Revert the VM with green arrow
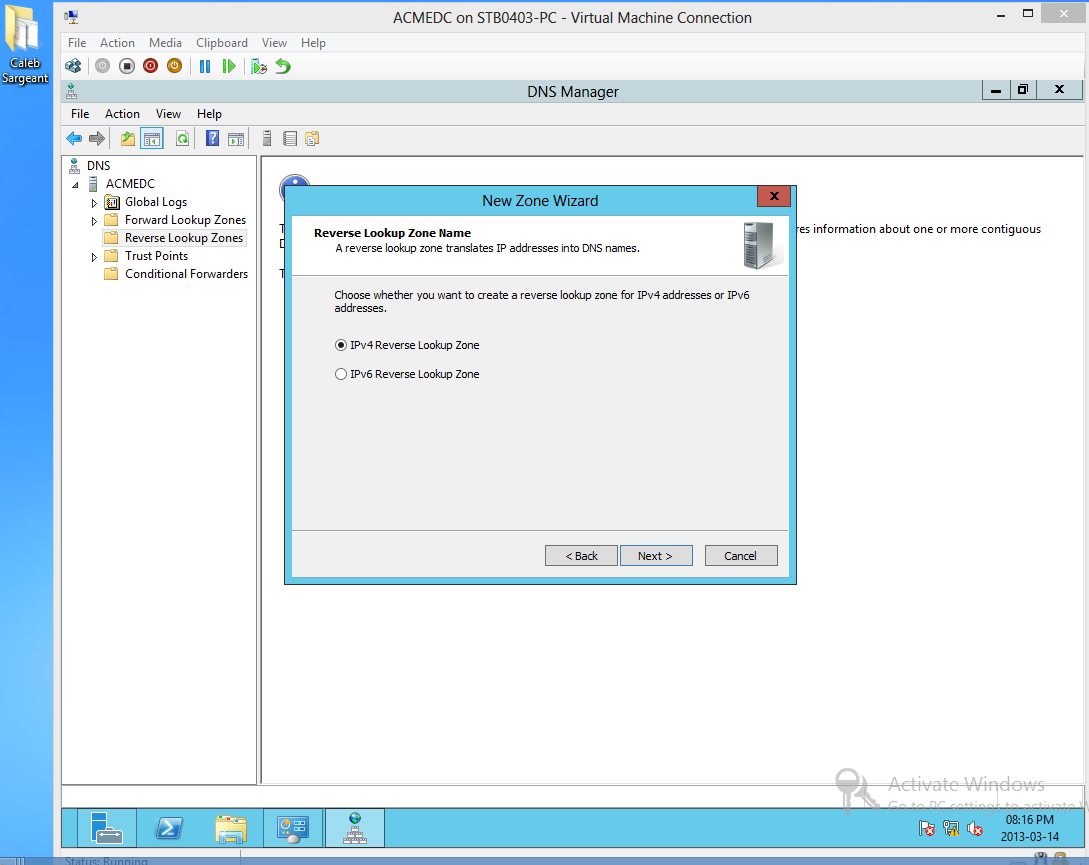The width and height of the screenshot is (1089, 865). point(283,66)
